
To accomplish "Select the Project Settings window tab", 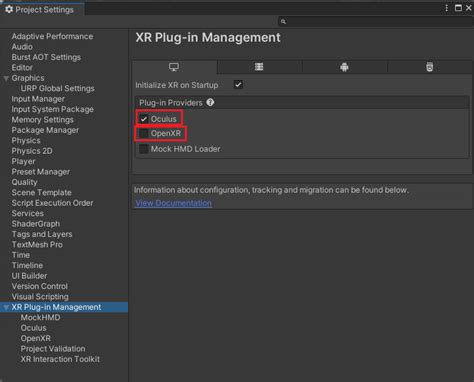I will pos(42,9).
